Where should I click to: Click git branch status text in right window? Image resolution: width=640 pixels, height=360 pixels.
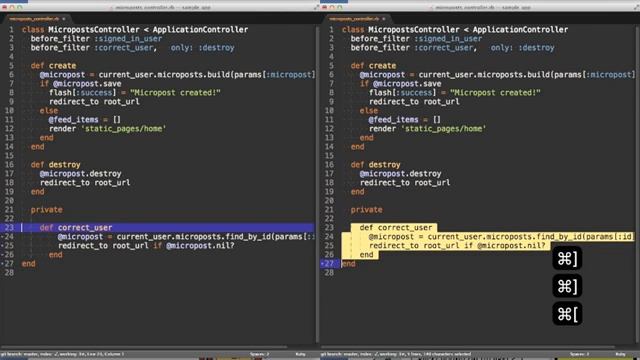(x=396, y=354)
